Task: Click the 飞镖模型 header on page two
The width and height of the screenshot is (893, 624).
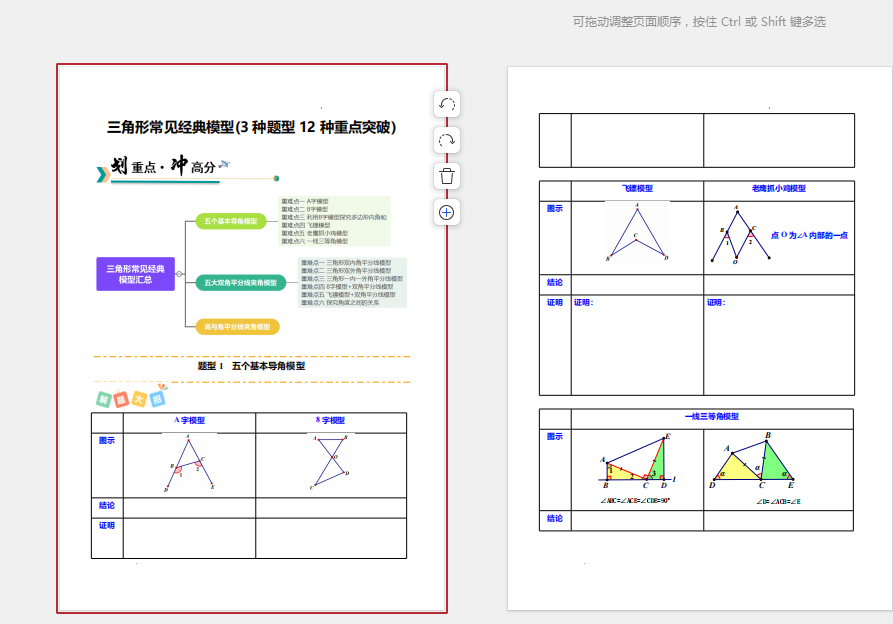Action: 637,189
